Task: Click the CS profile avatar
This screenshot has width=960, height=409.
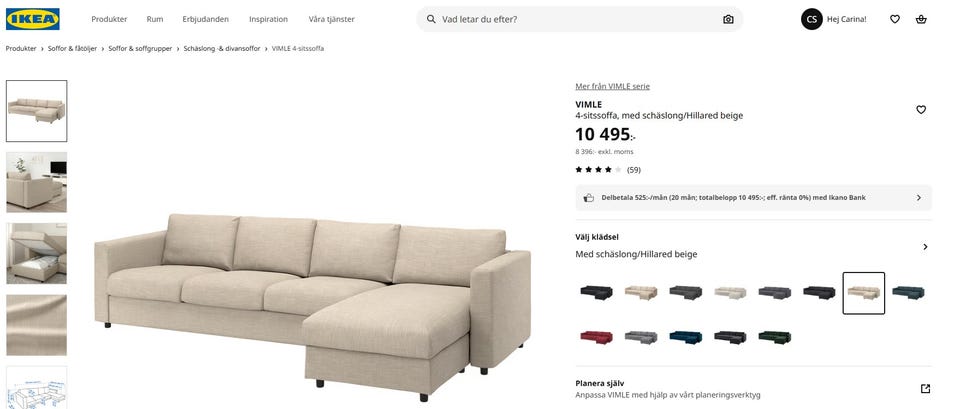Action: [x=811, y=19]
